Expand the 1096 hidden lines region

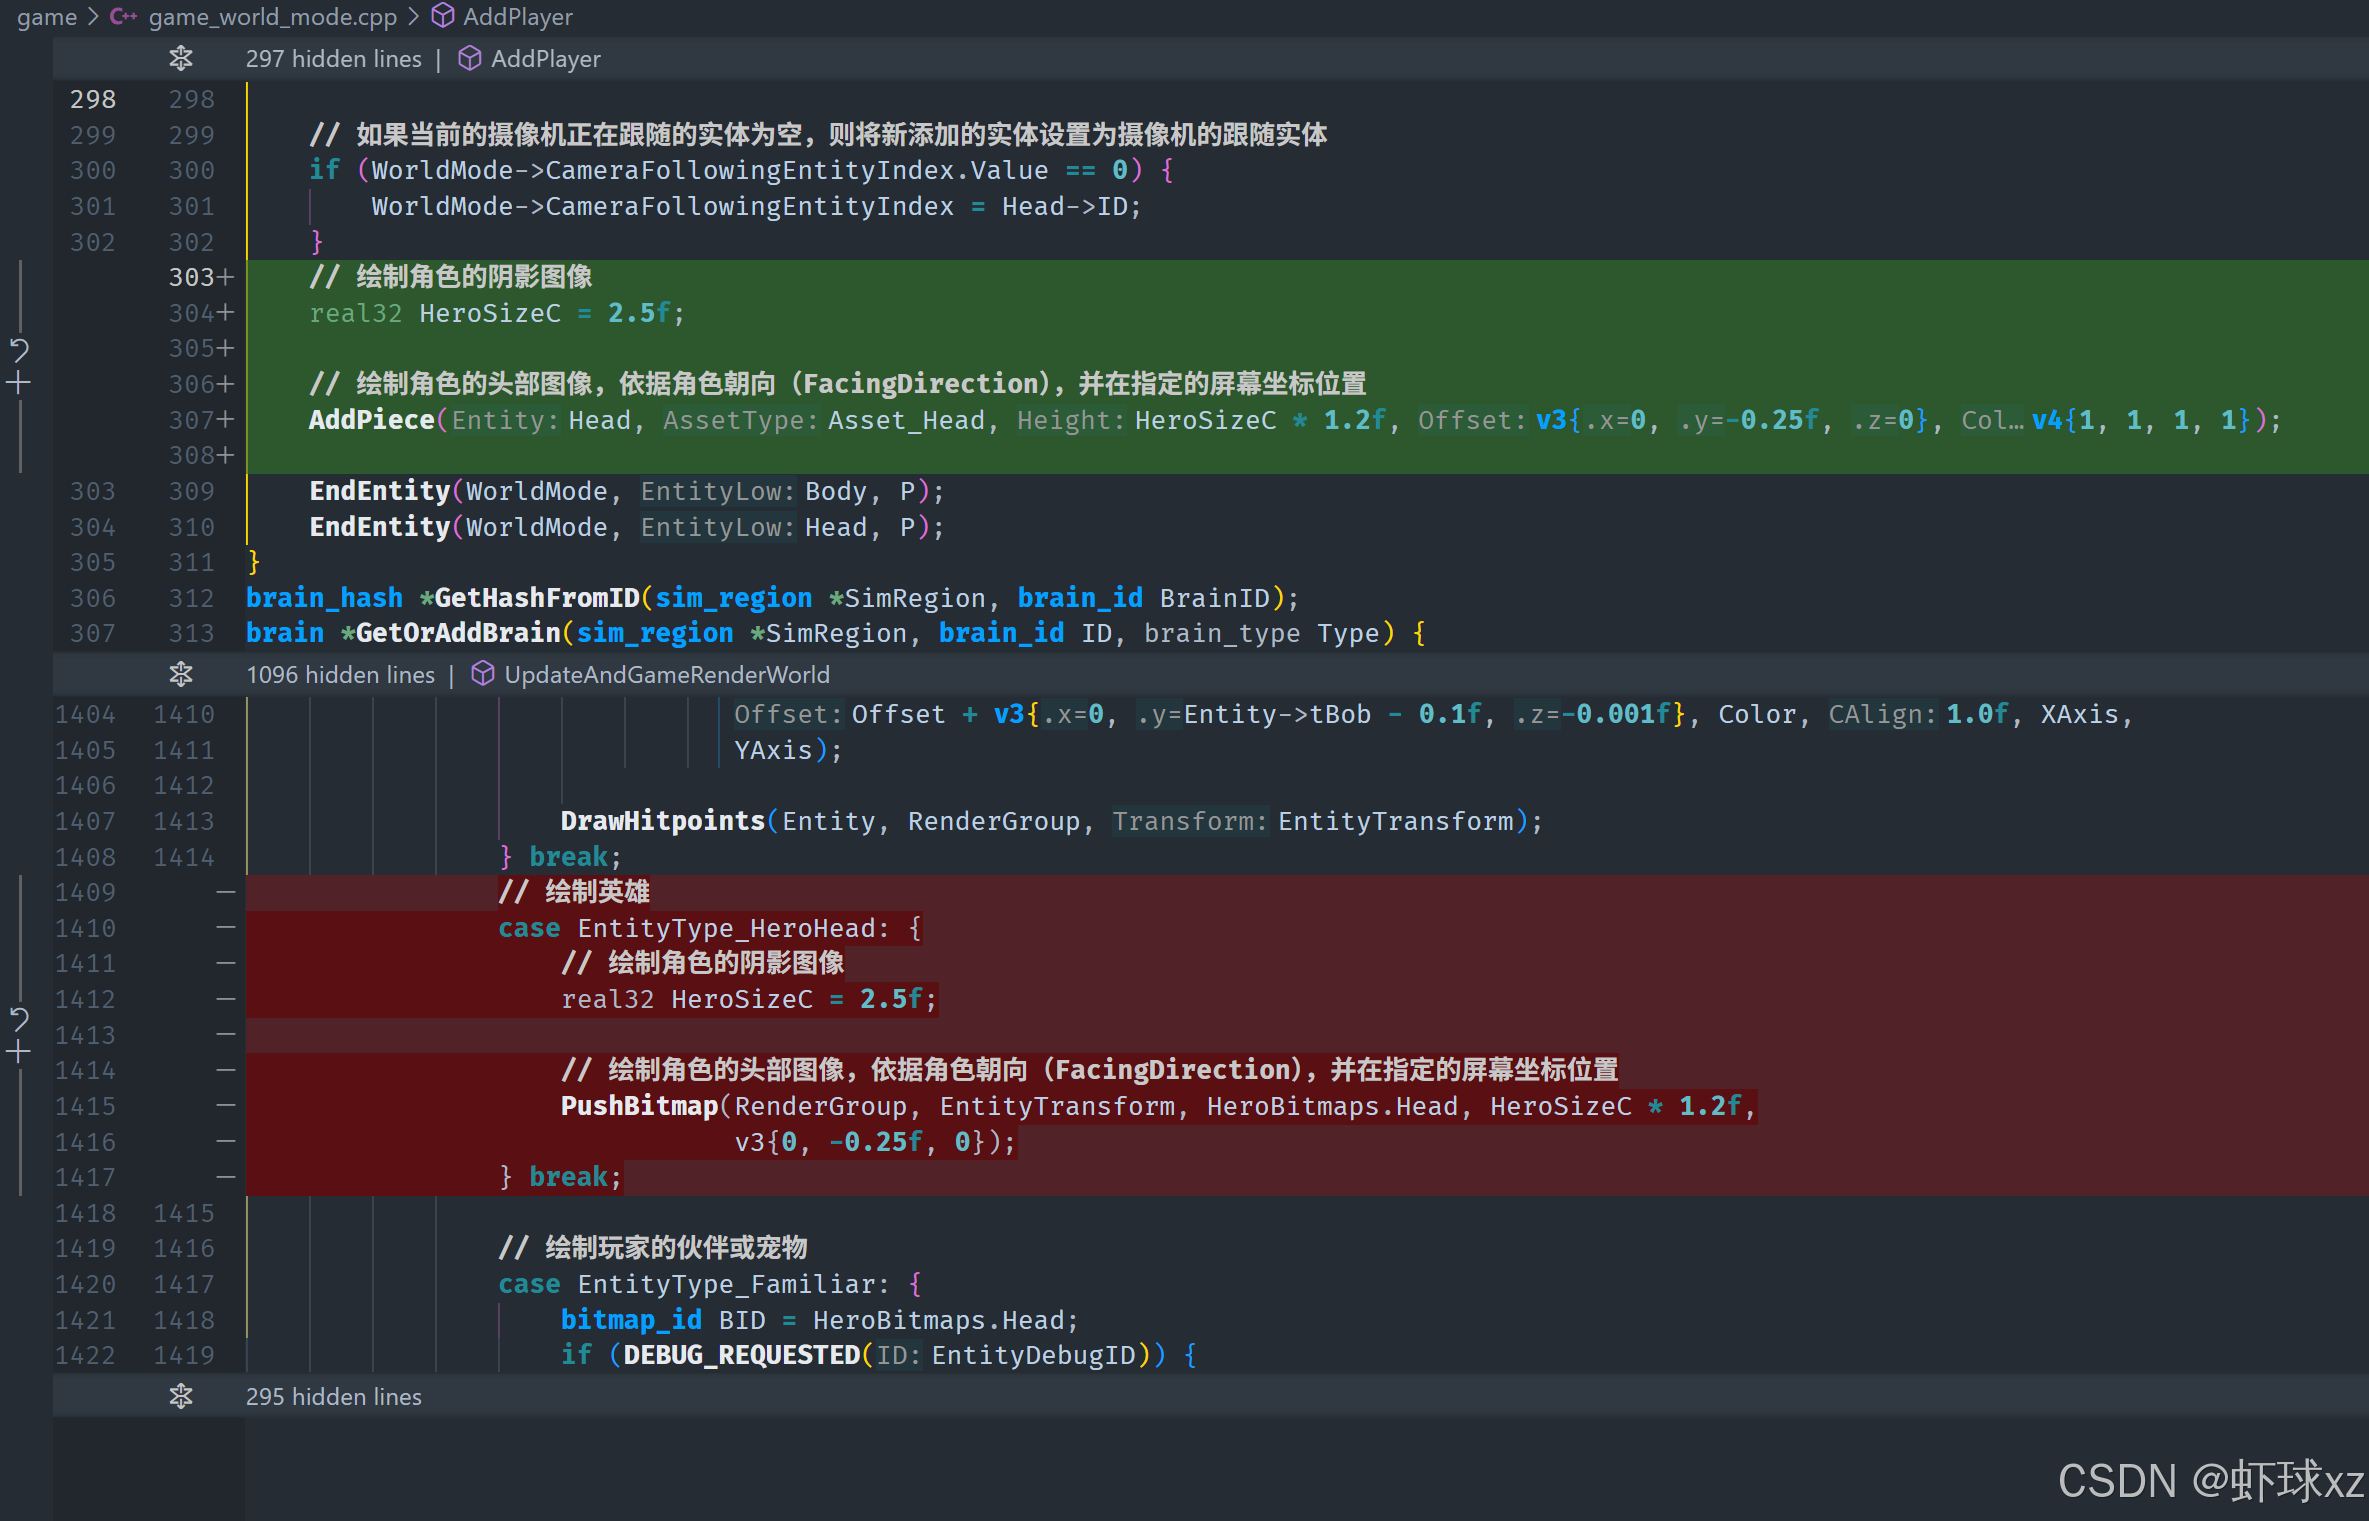[x=181, y=675]
